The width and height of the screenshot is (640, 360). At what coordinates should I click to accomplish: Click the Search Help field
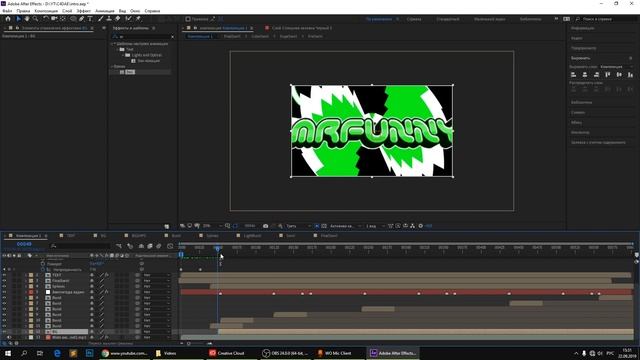606,19
